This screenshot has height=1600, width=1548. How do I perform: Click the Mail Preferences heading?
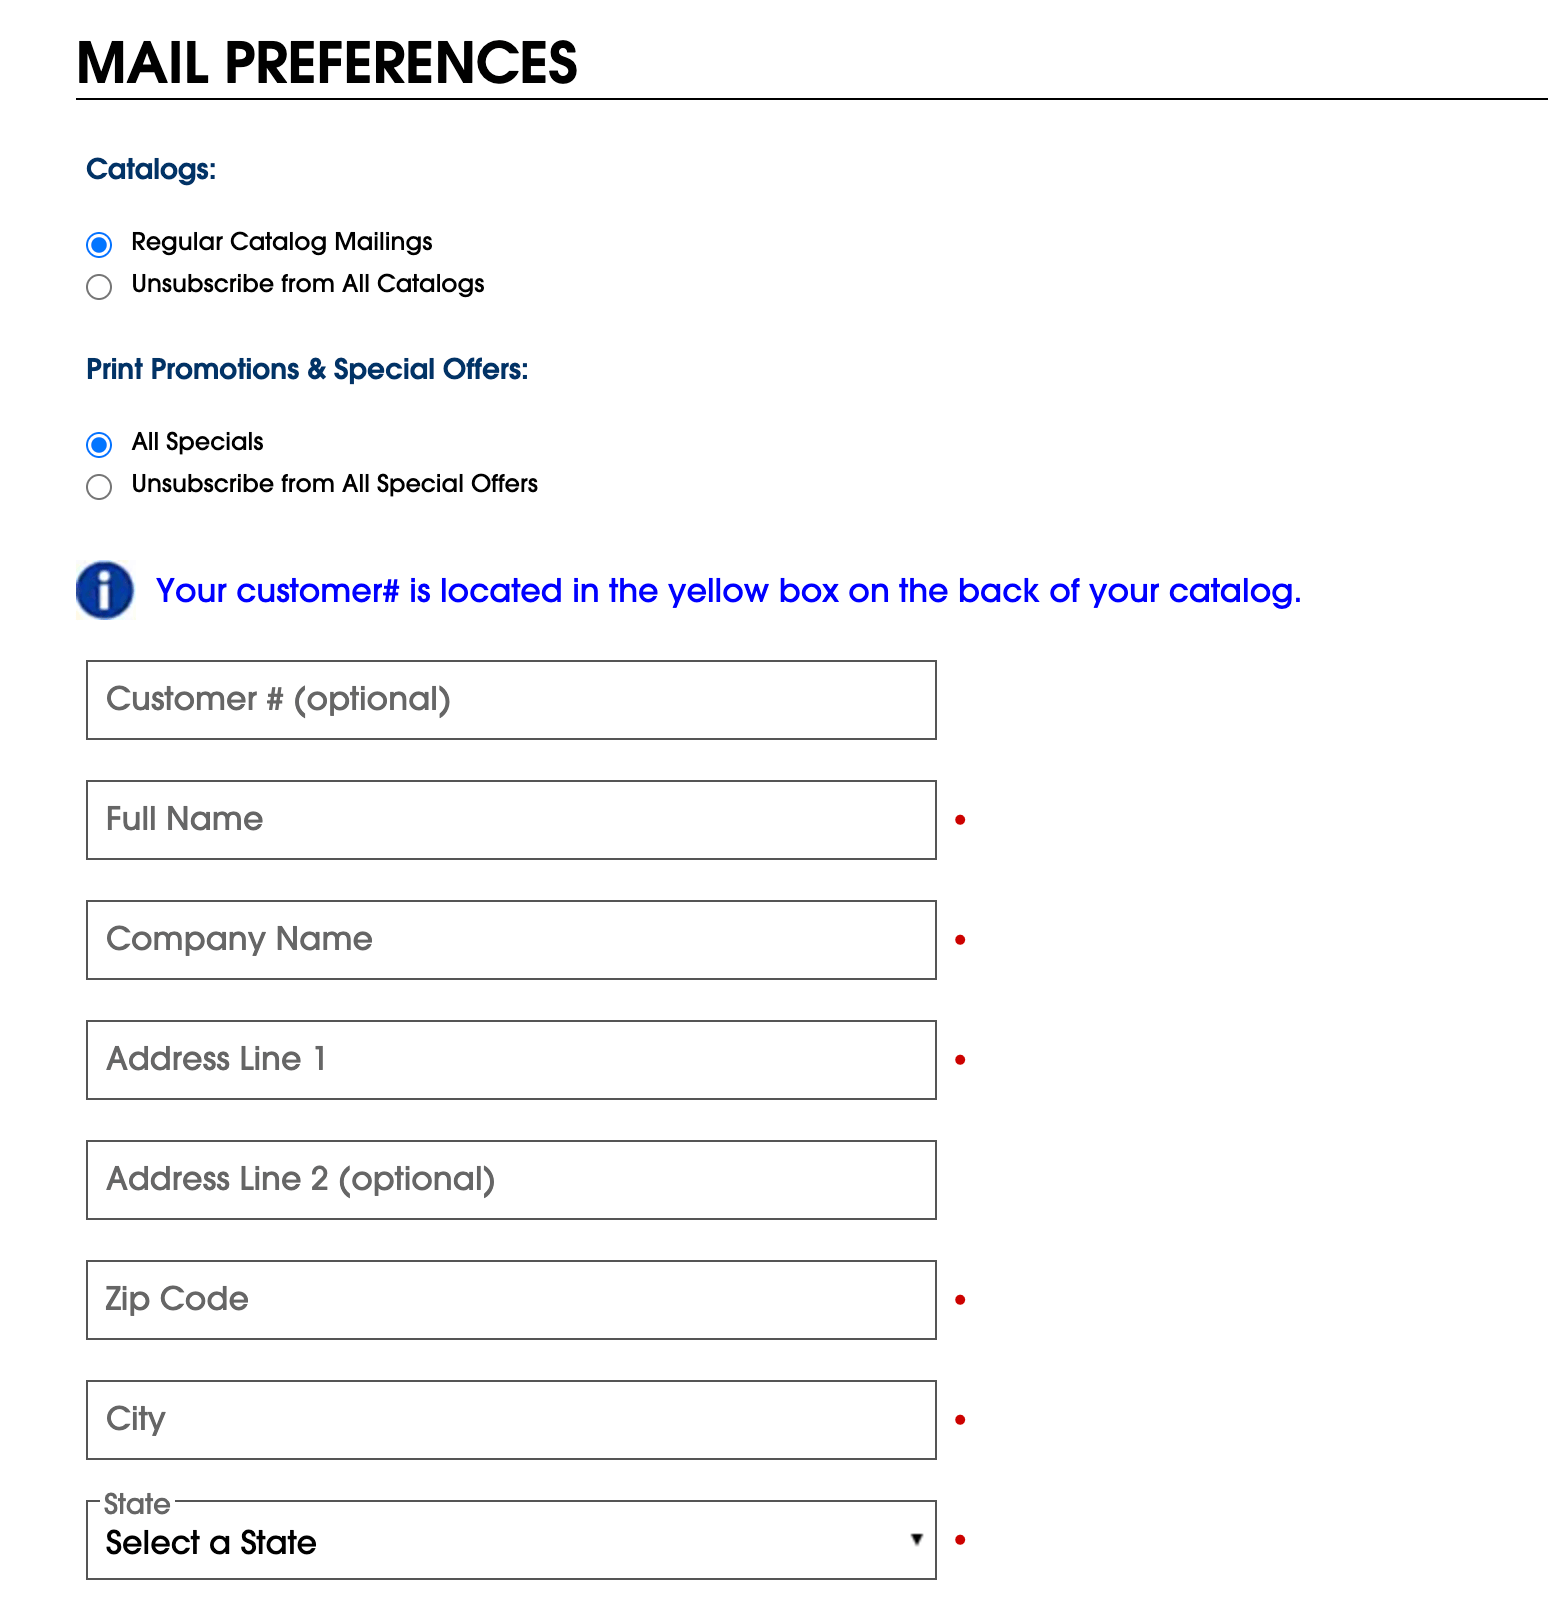[x=327, y=63]
